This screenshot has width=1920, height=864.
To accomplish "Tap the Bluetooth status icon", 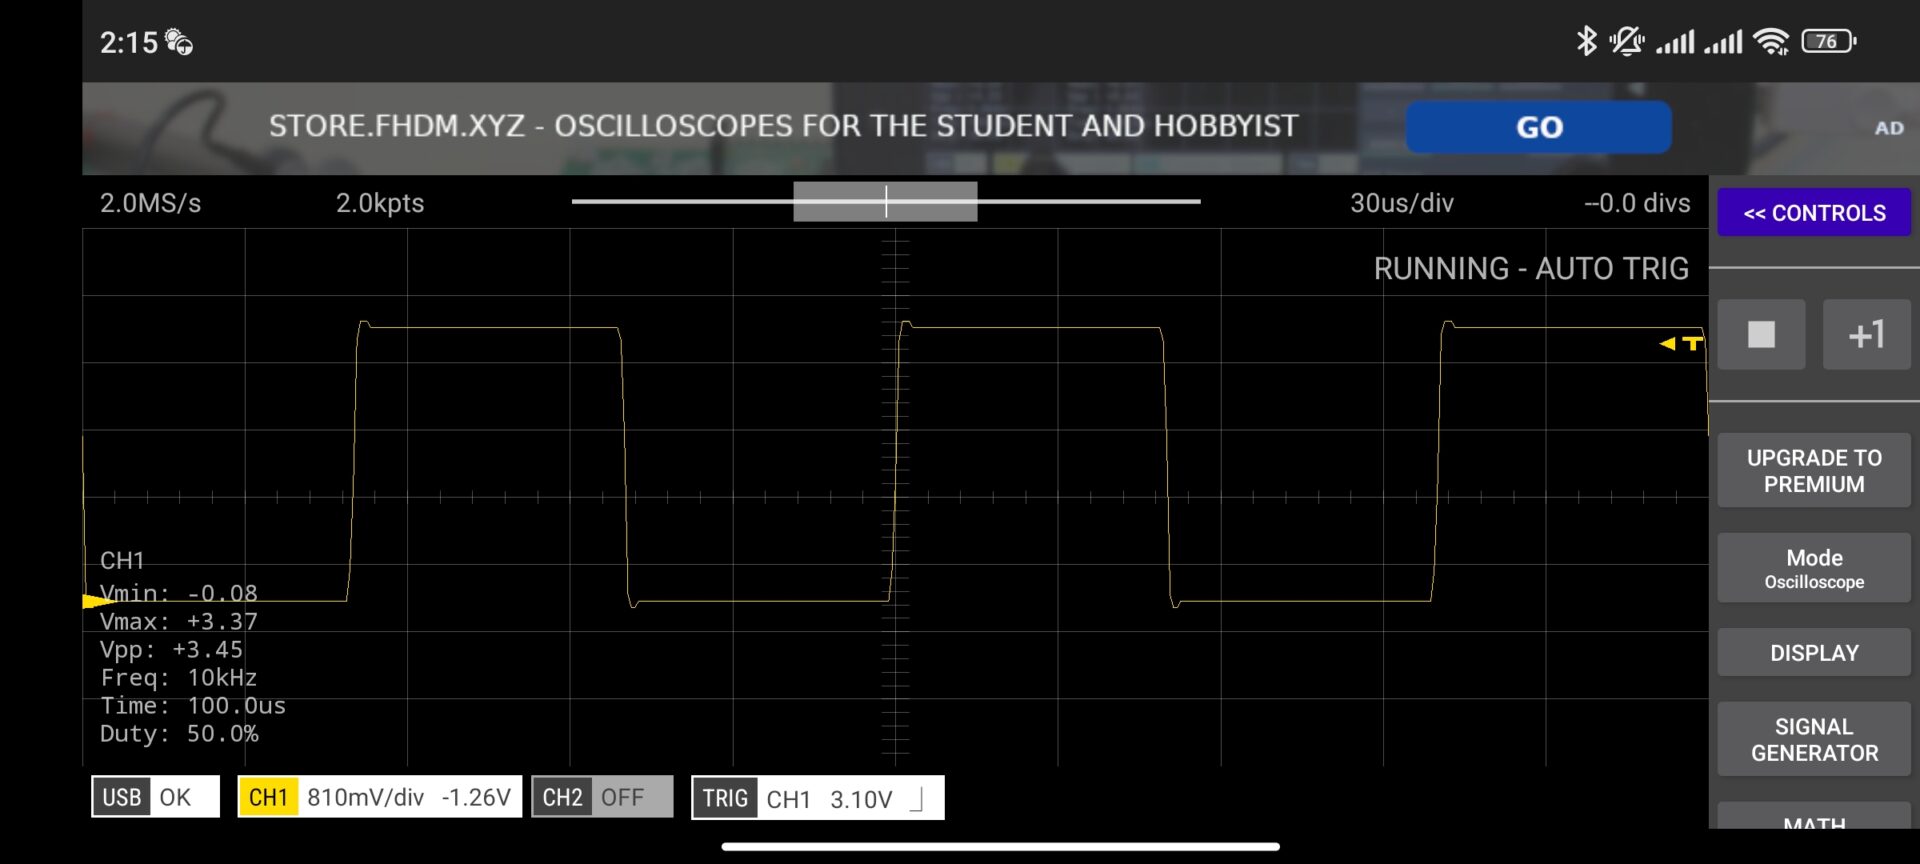I will coord(1585,41).
